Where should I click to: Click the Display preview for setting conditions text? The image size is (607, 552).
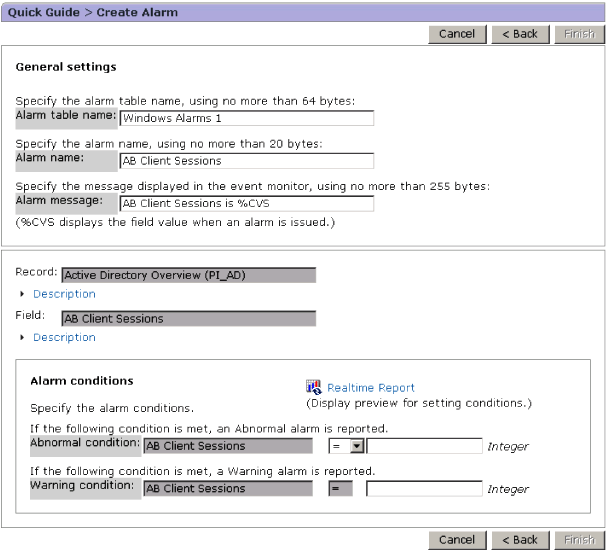pos(419,403)
